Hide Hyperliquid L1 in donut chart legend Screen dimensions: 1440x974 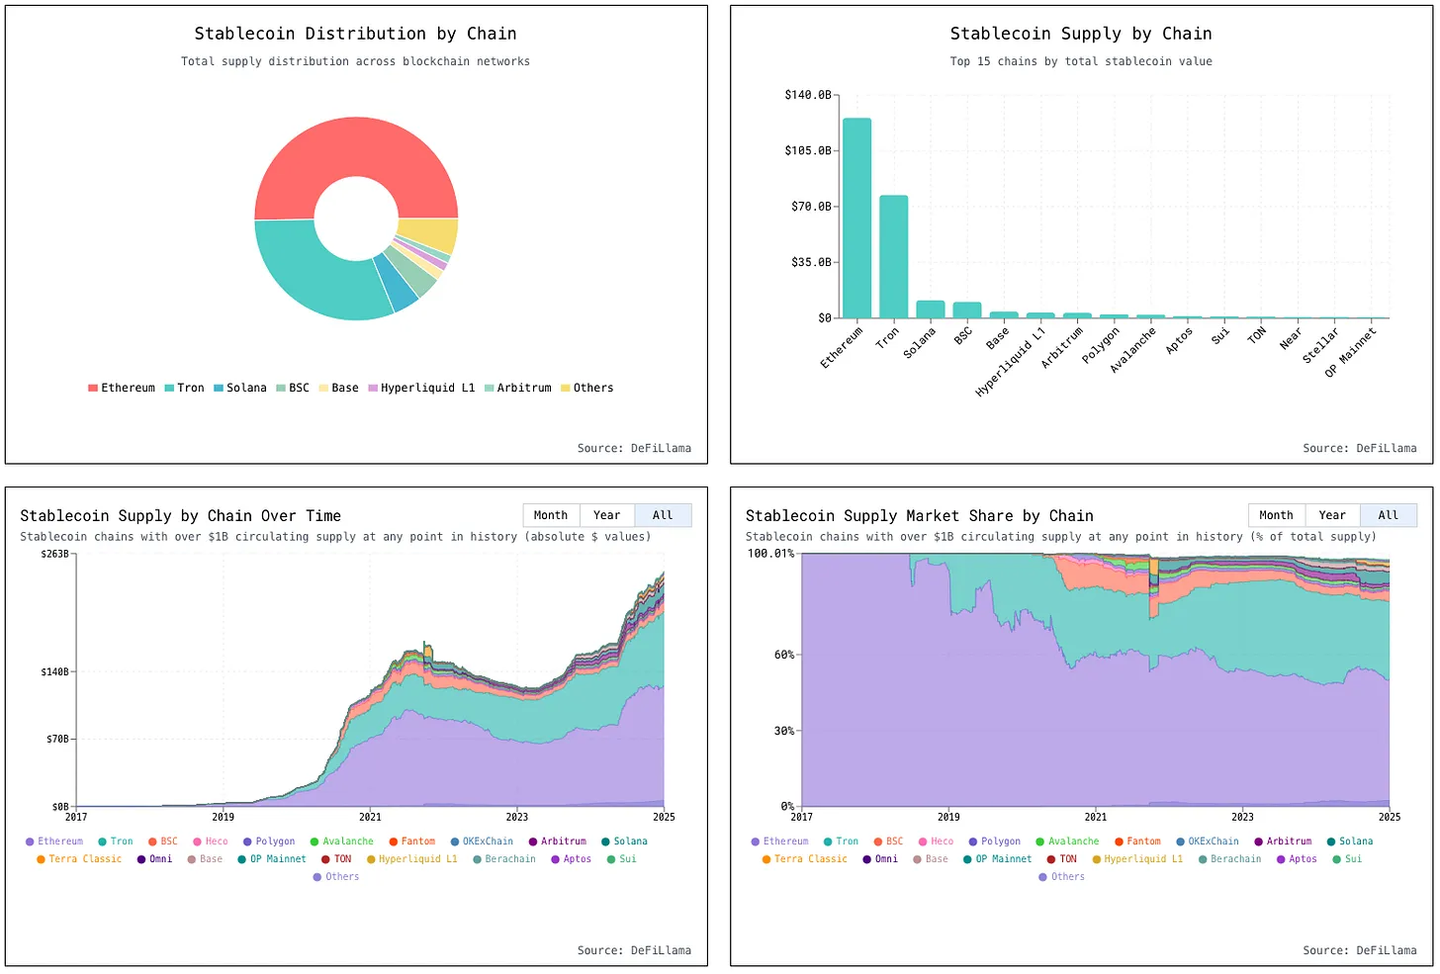coord(422,388)
